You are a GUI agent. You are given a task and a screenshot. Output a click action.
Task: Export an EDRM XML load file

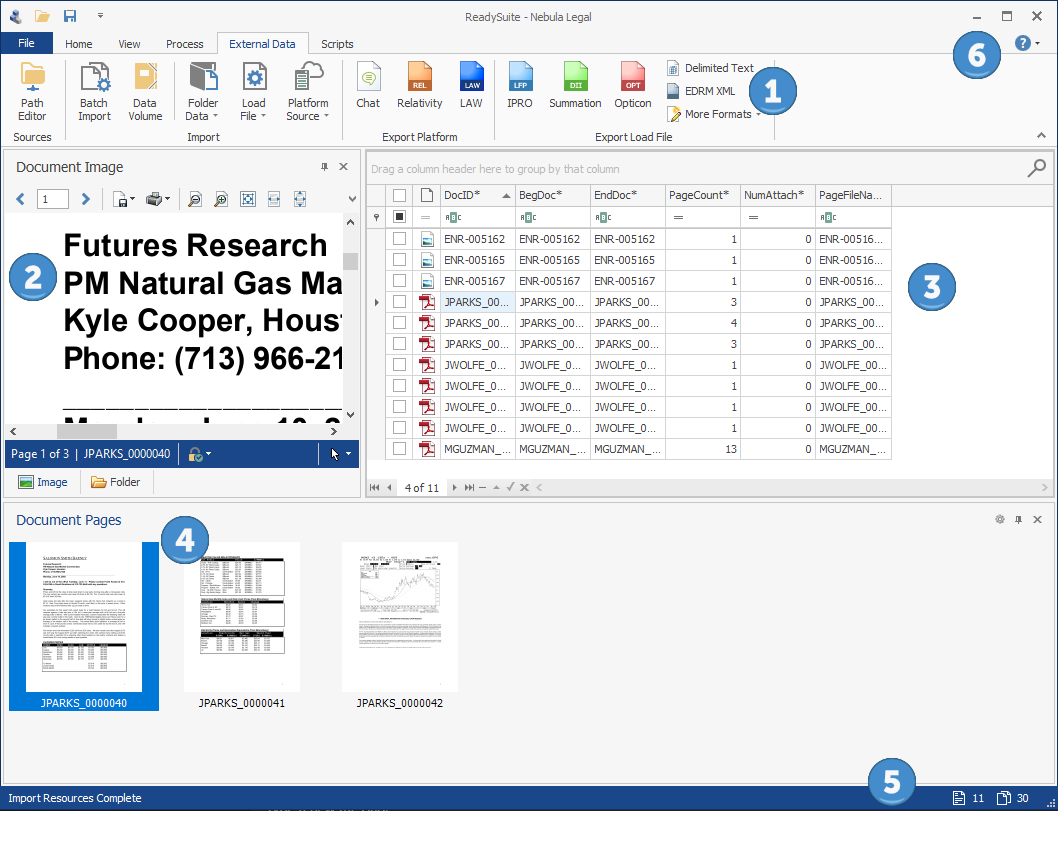[x=701, y=91]
